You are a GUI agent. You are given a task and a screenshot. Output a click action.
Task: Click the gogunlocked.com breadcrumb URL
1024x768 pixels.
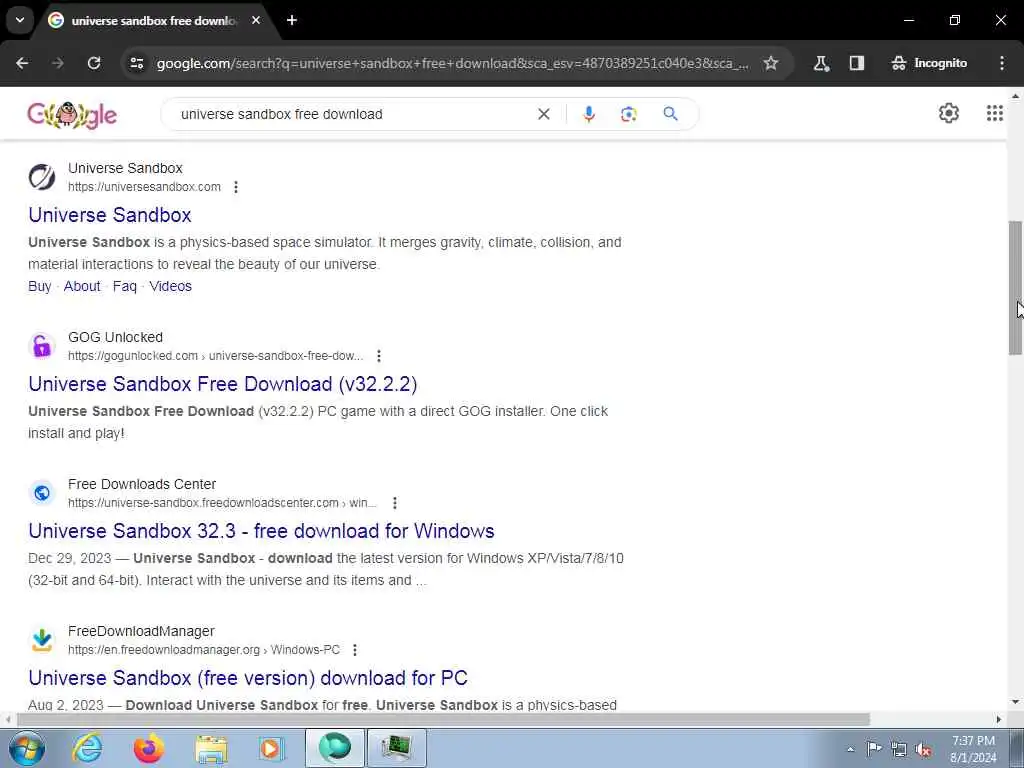pyautogui.click(x=216, y=356)
